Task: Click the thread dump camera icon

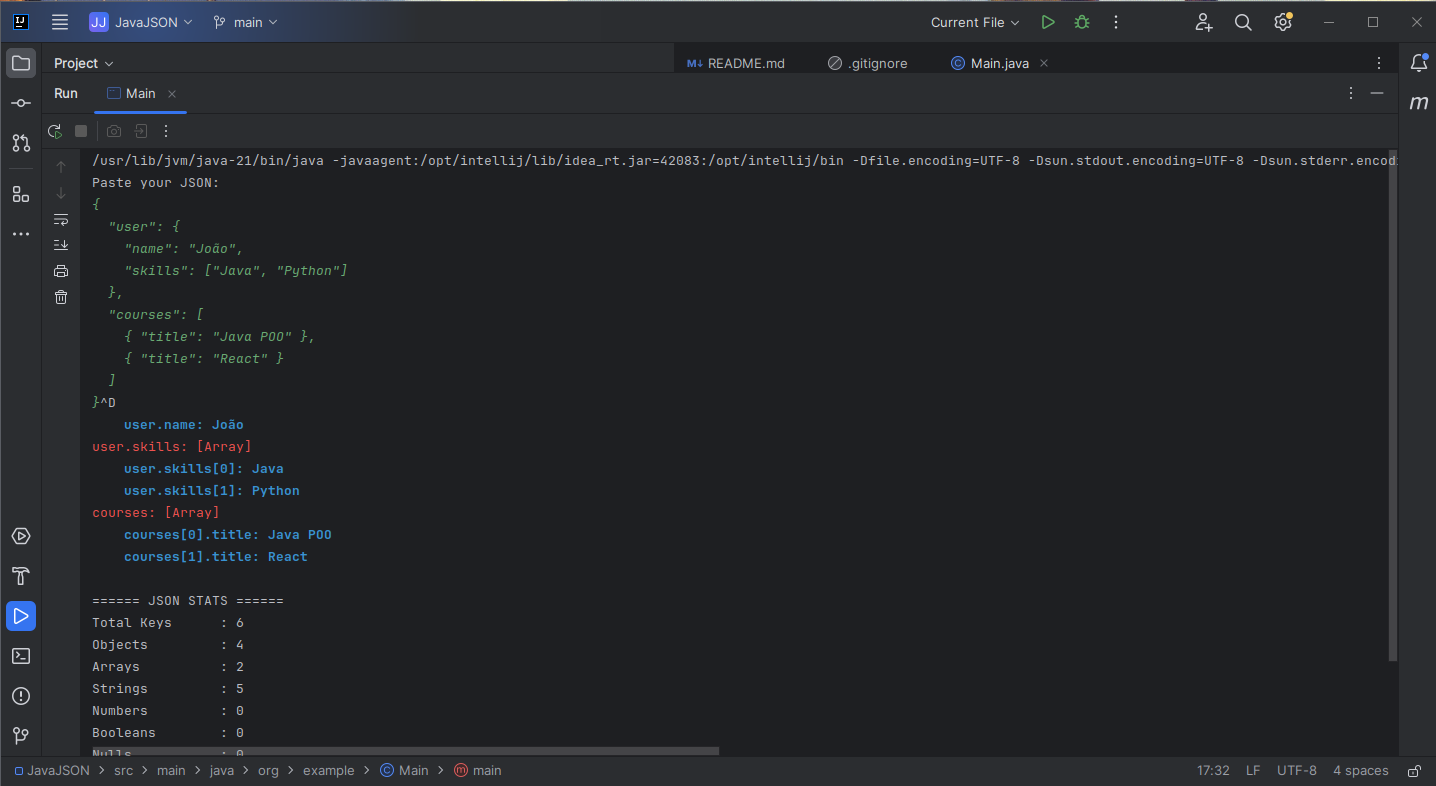Action: pos(114,131)
